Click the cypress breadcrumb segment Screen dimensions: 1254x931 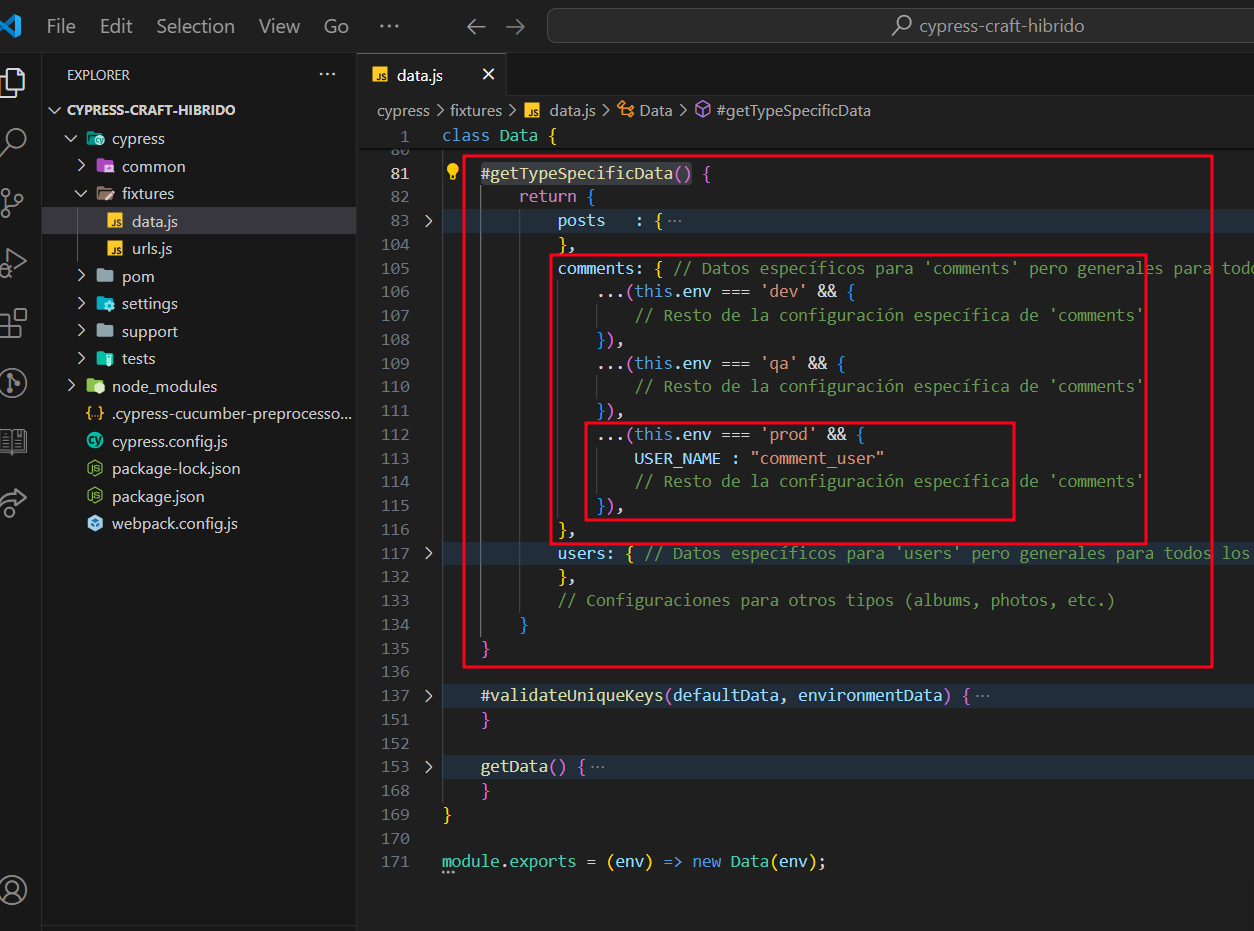(x=403, y=111)
